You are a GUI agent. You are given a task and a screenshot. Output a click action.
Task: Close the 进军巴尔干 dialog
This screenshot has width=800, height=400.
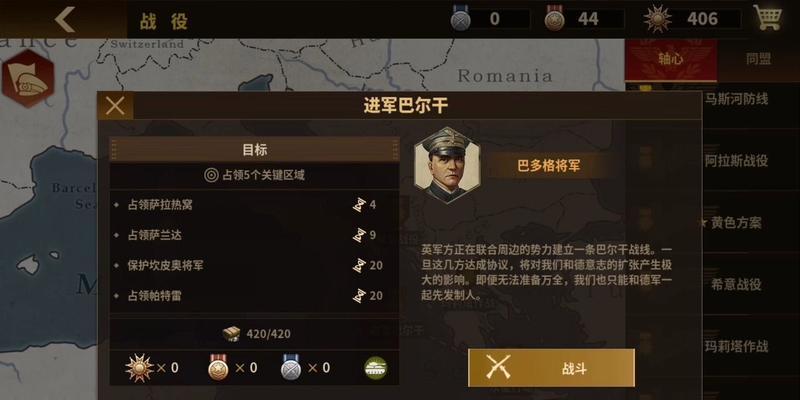(115, 106)
